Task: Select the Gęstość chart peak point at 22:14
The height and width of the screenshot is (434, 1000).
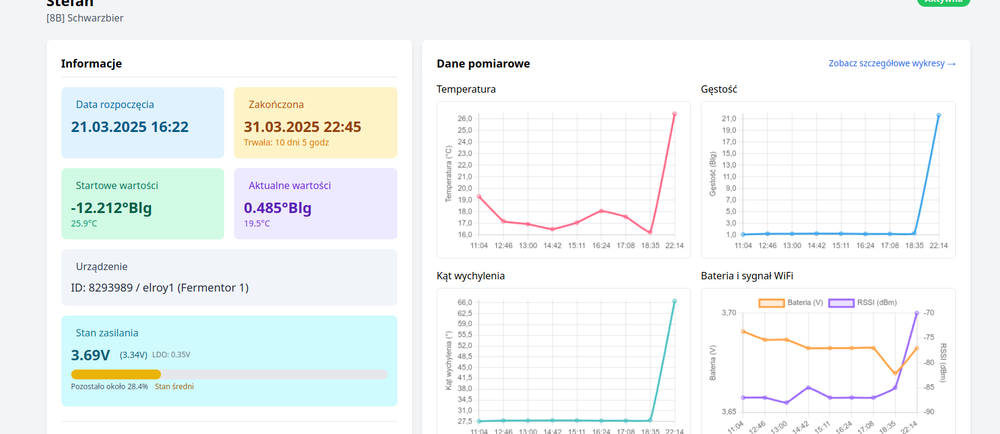Action: (x=938, y=115)
